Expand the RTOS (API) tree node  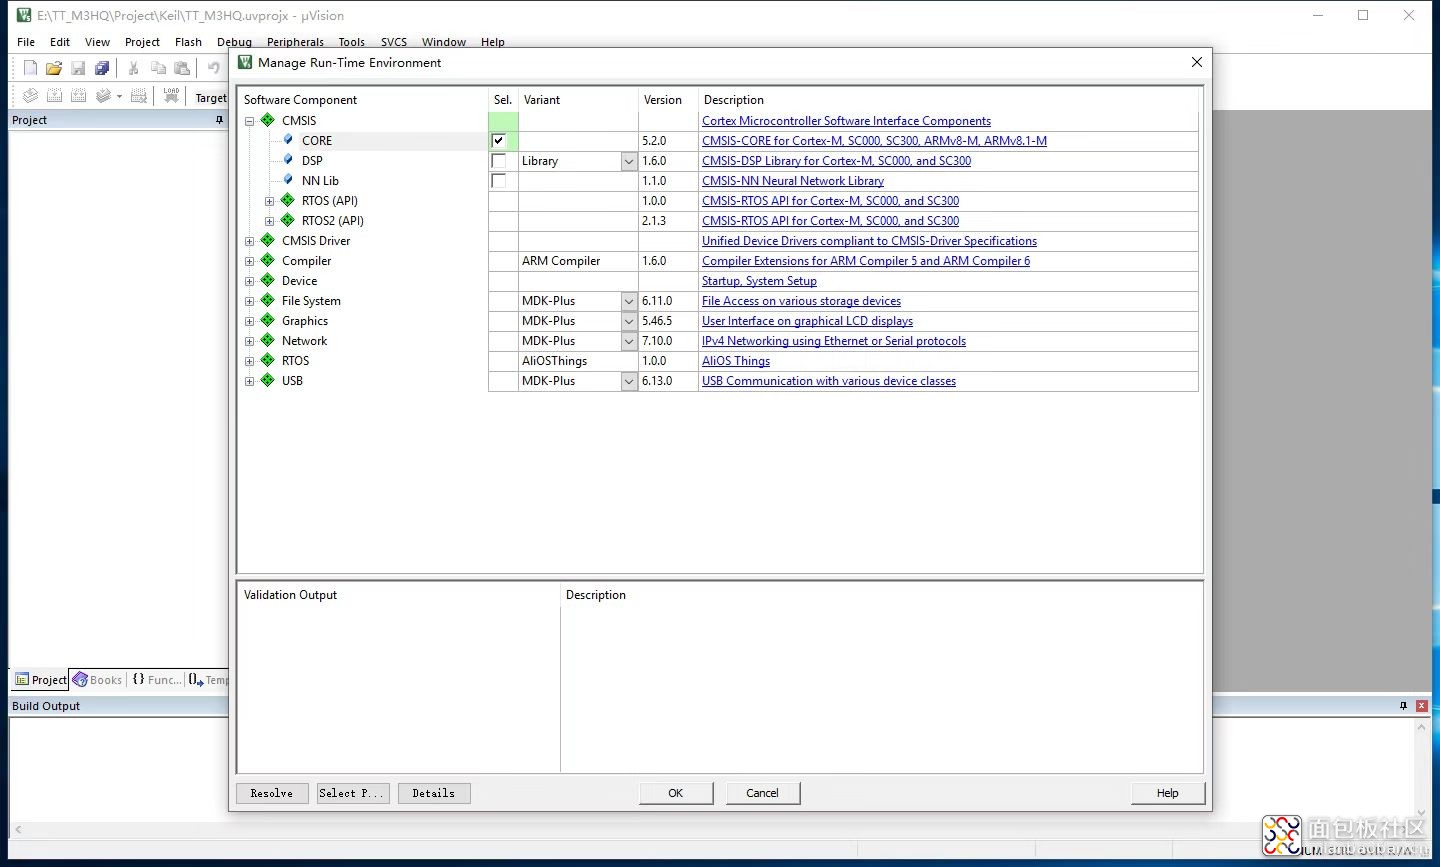point(269,201)
